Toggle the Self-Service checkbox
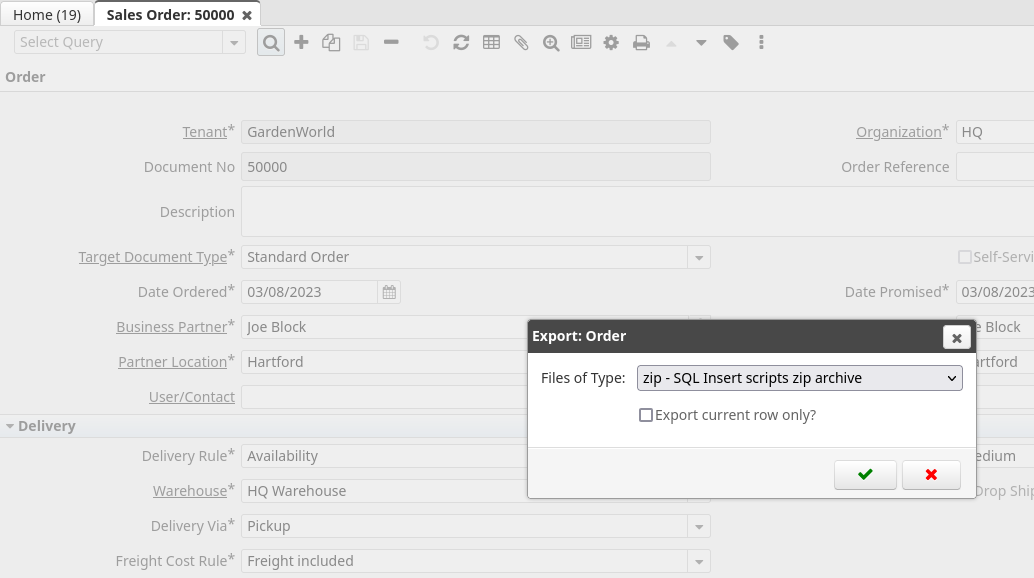 point(964,257)
